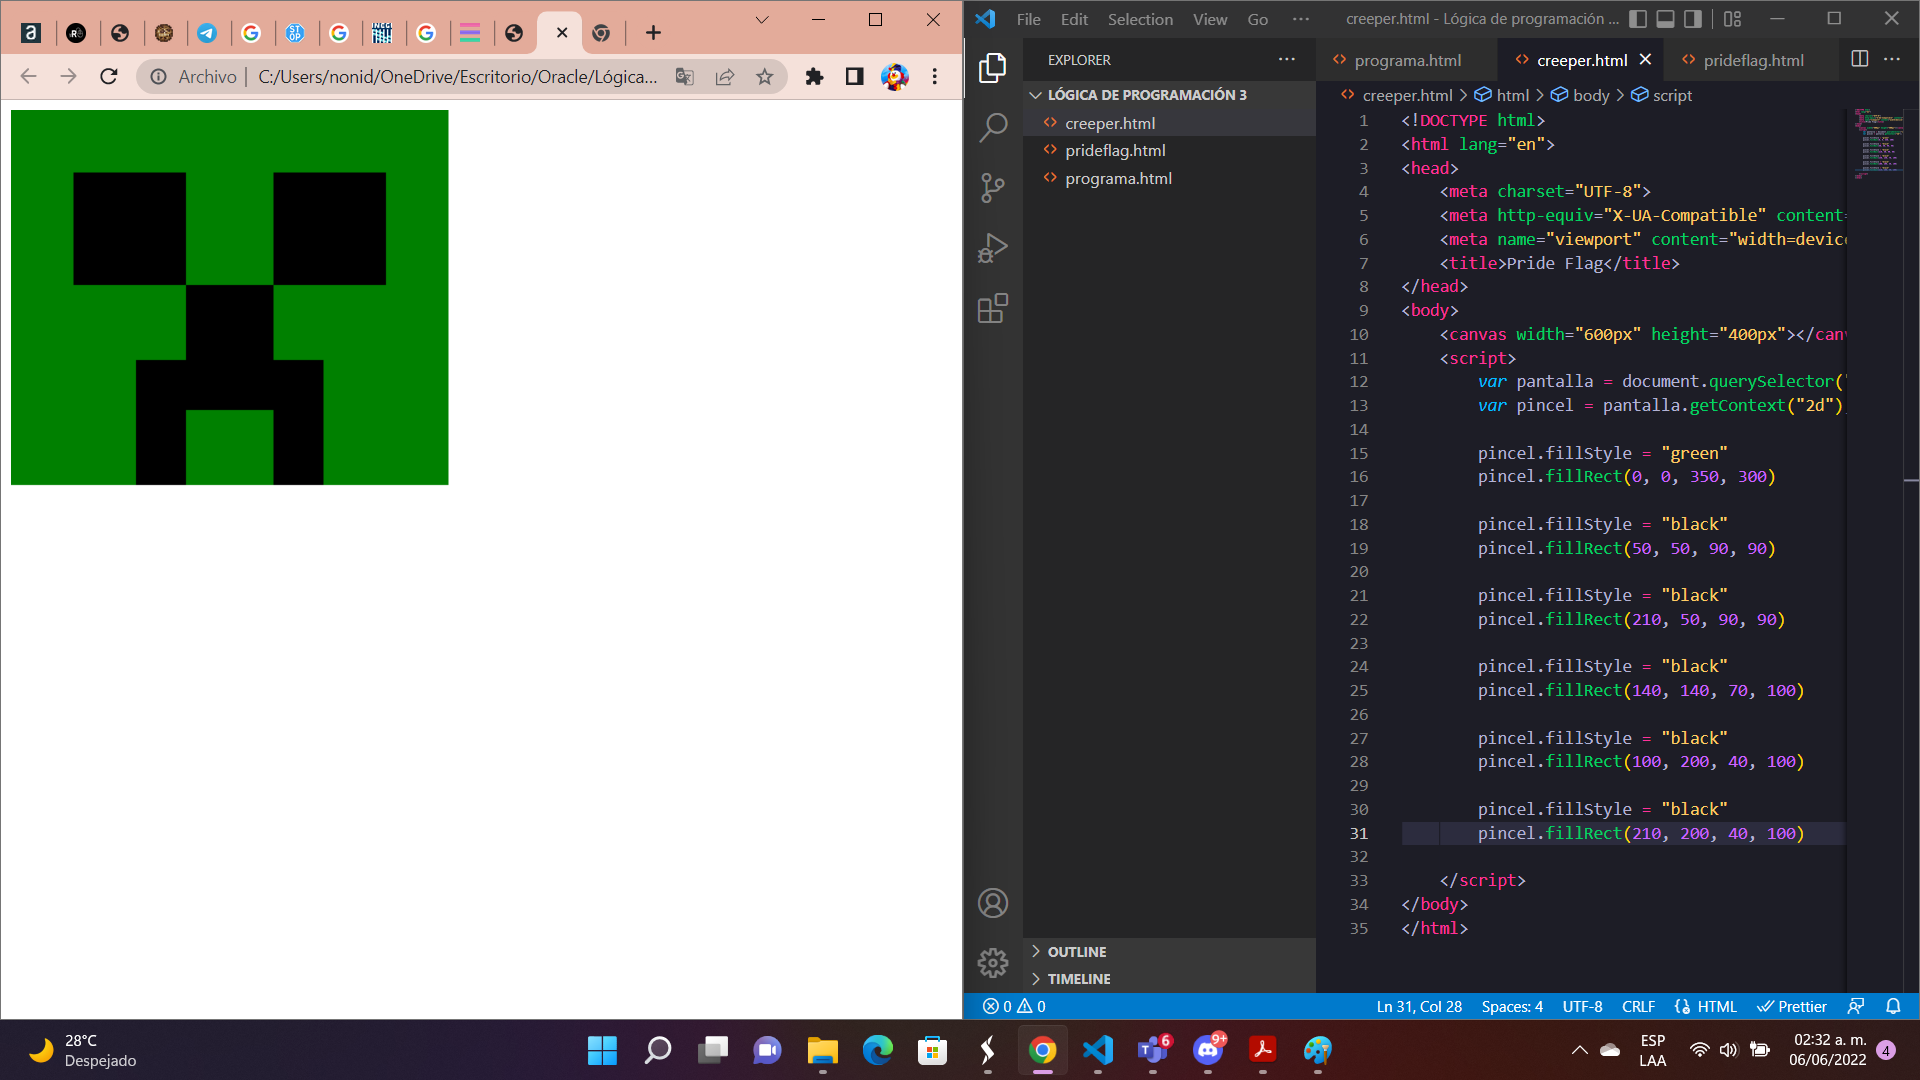Bookmark this page with the star icon
Image resolution: width=1920 pixels, height=1080 pixels.
click(765, 76)
